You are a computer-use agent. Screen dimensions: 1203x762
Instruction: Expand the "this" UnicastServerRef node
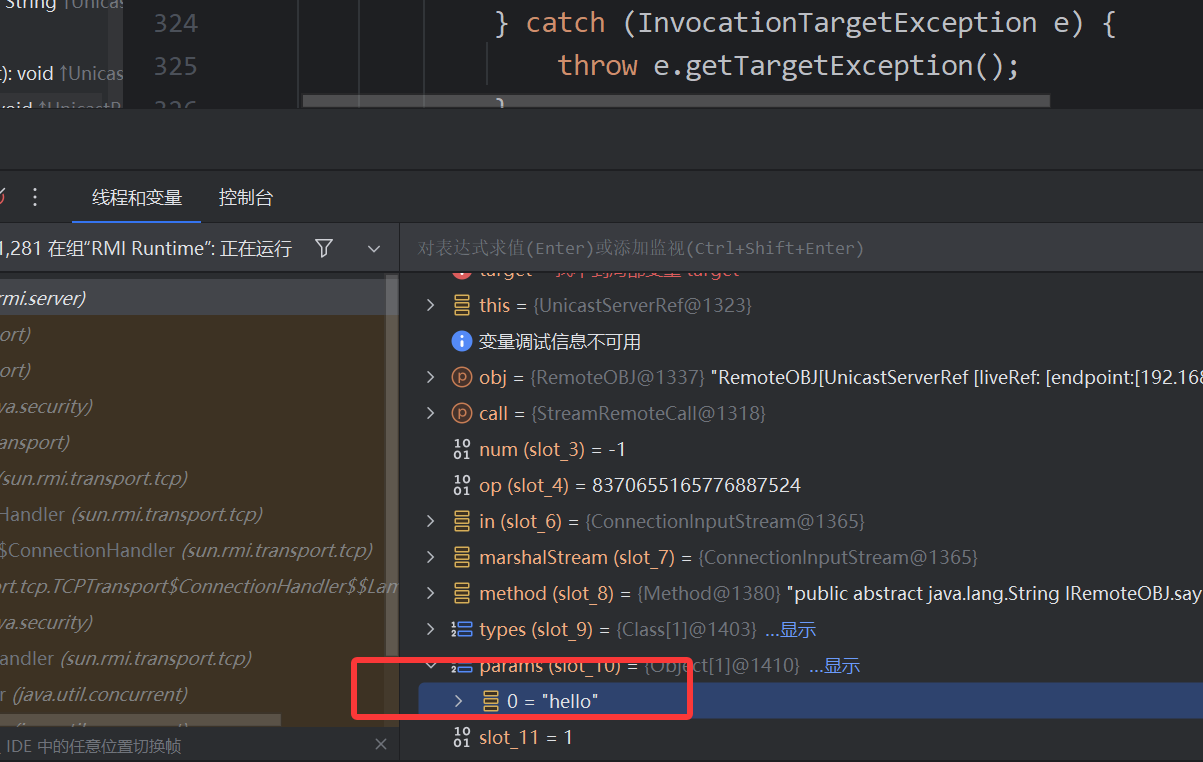click(431, 305)
